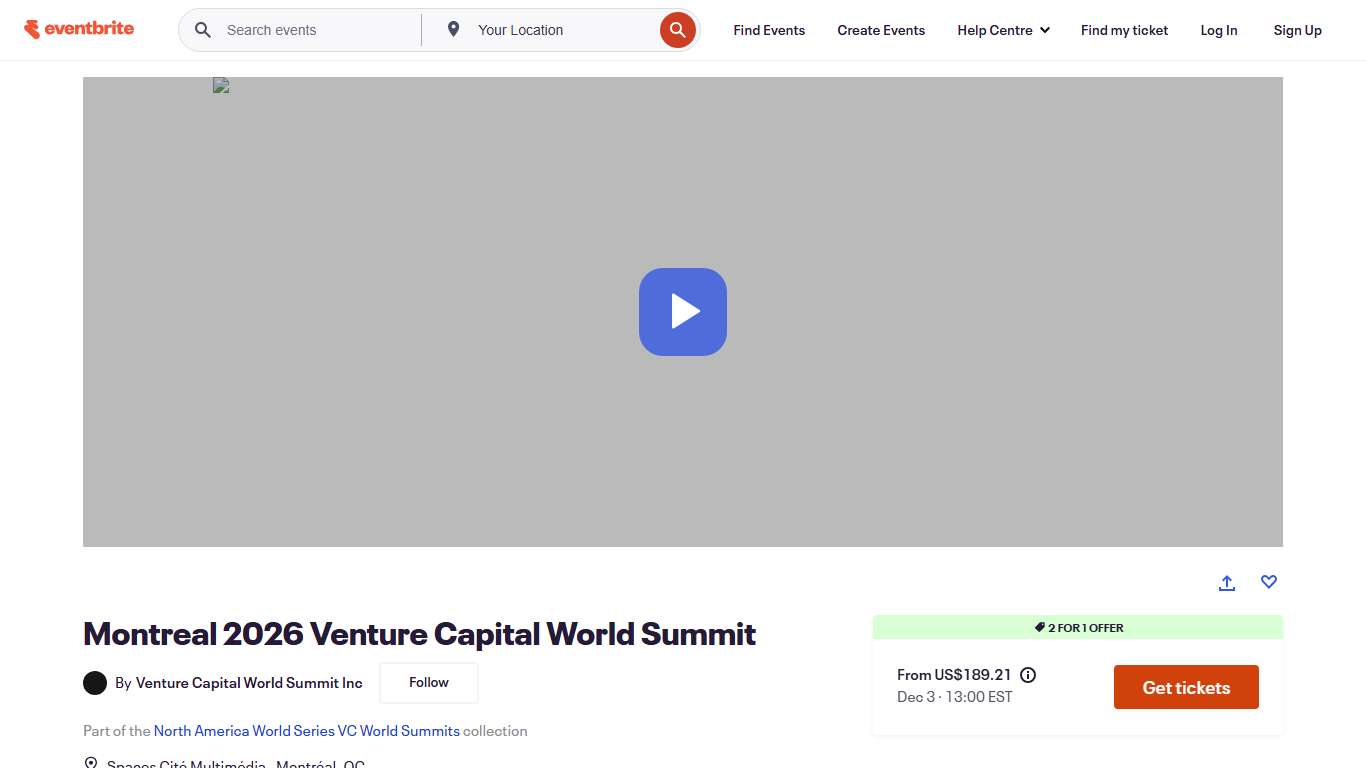
Task: Open the Help Centre dropdown
Action: (1003, 29)
